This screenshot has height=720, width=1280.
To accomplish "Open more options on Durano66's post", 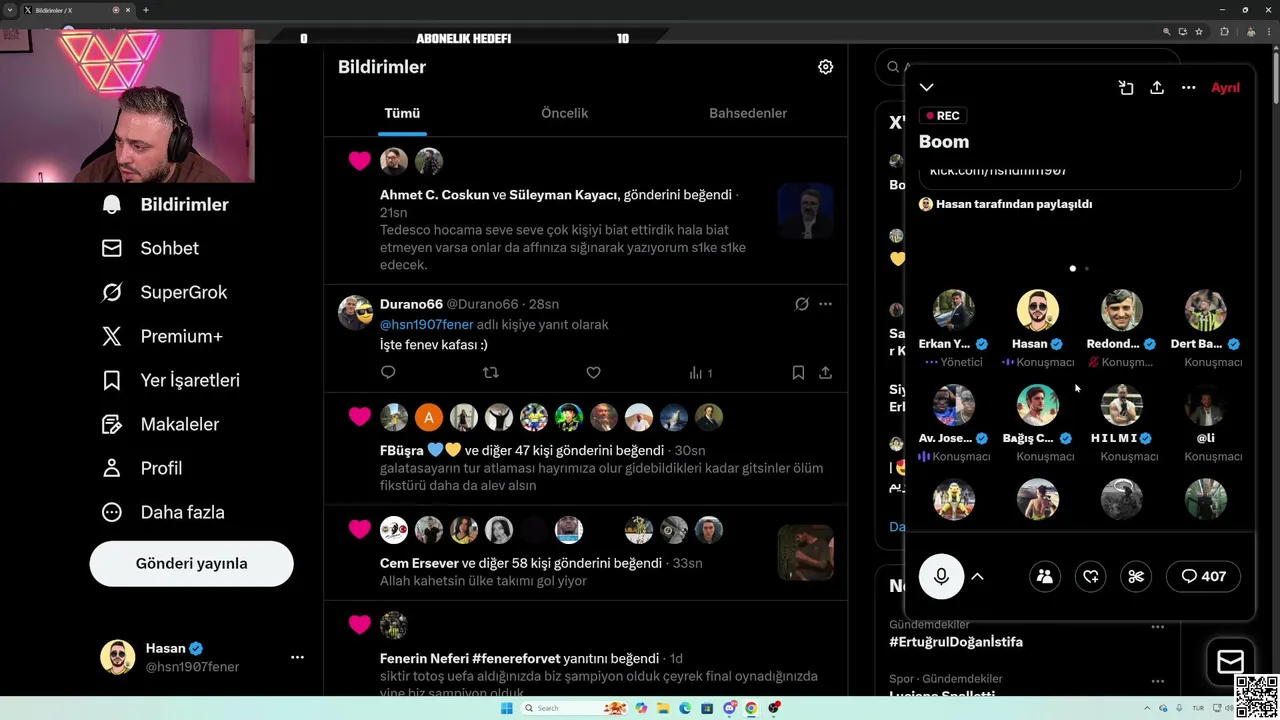I will pyautogui.click(x=825, y=304).
